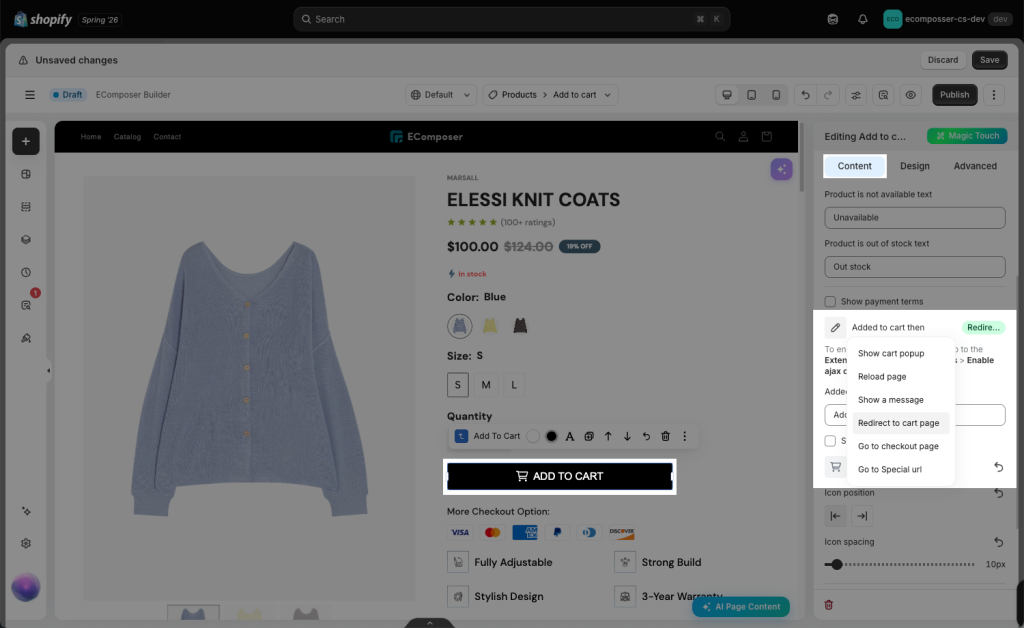
Task: Choose Go to Special url option
Action: [x=901, y=469]
